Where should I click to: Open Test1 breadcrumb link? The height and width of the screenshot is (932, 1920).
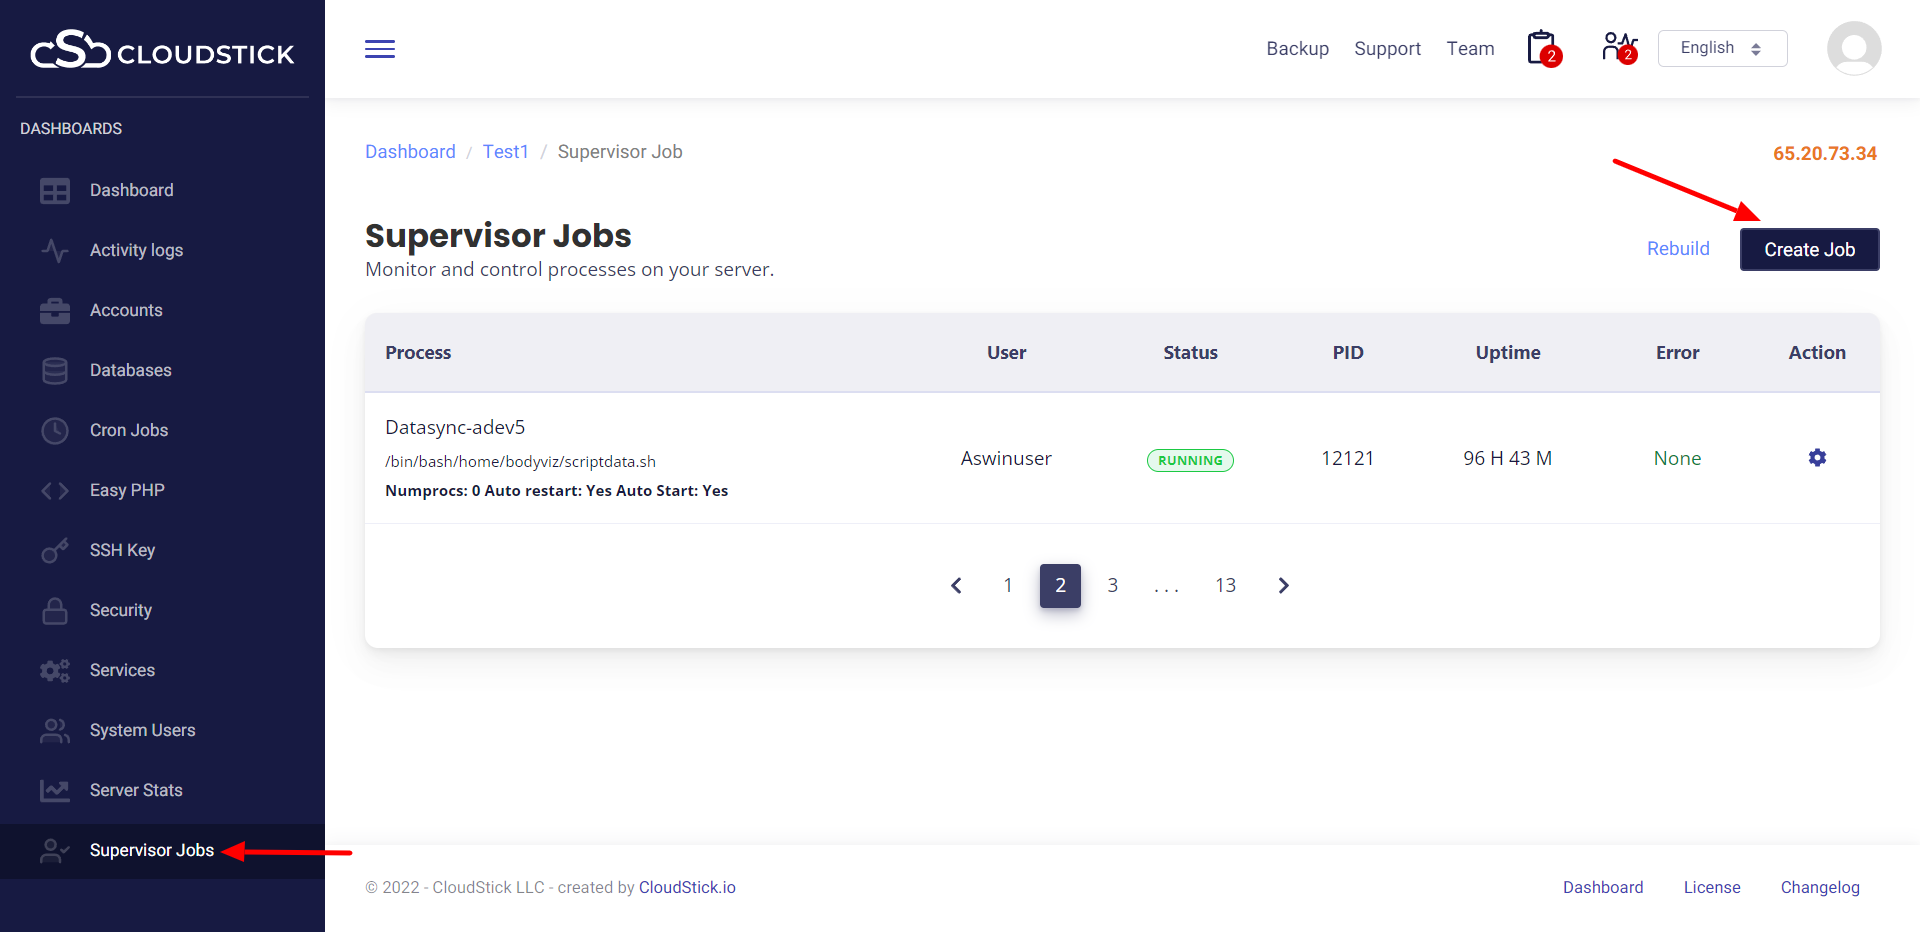point(505,152)
